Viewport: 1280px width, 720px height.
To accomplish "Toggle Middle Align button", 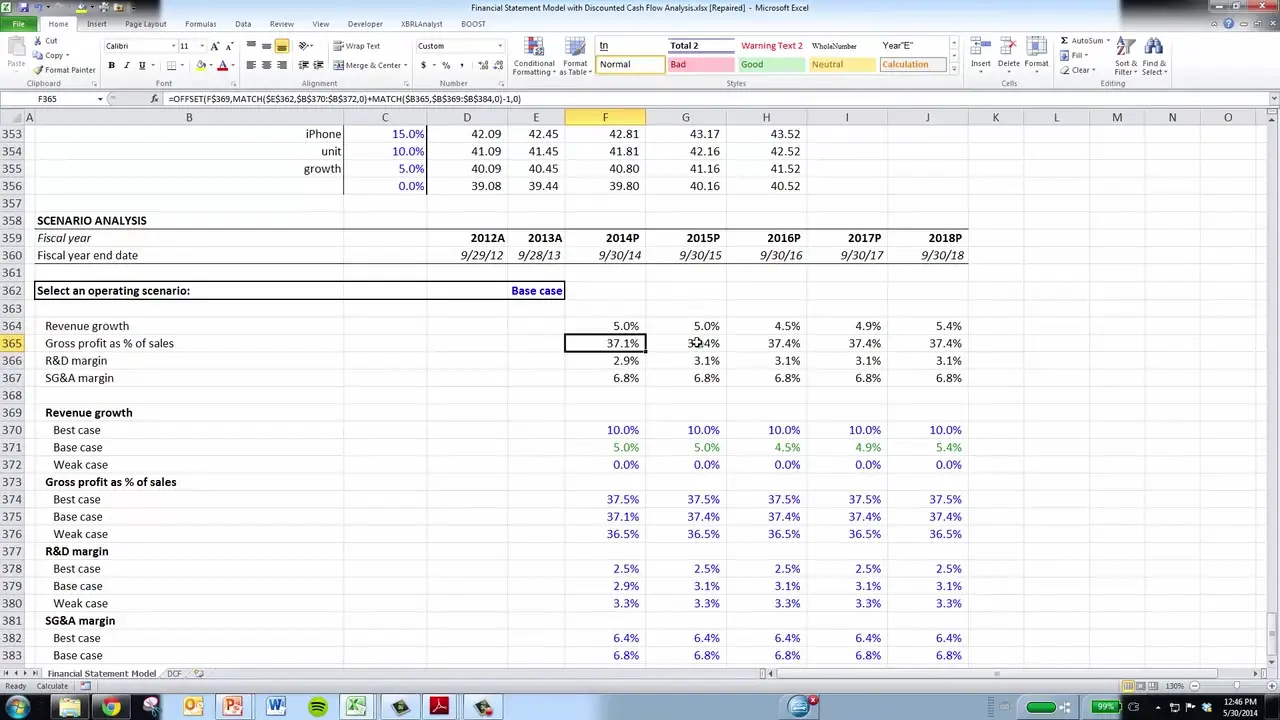I will [x=266, y=46].
